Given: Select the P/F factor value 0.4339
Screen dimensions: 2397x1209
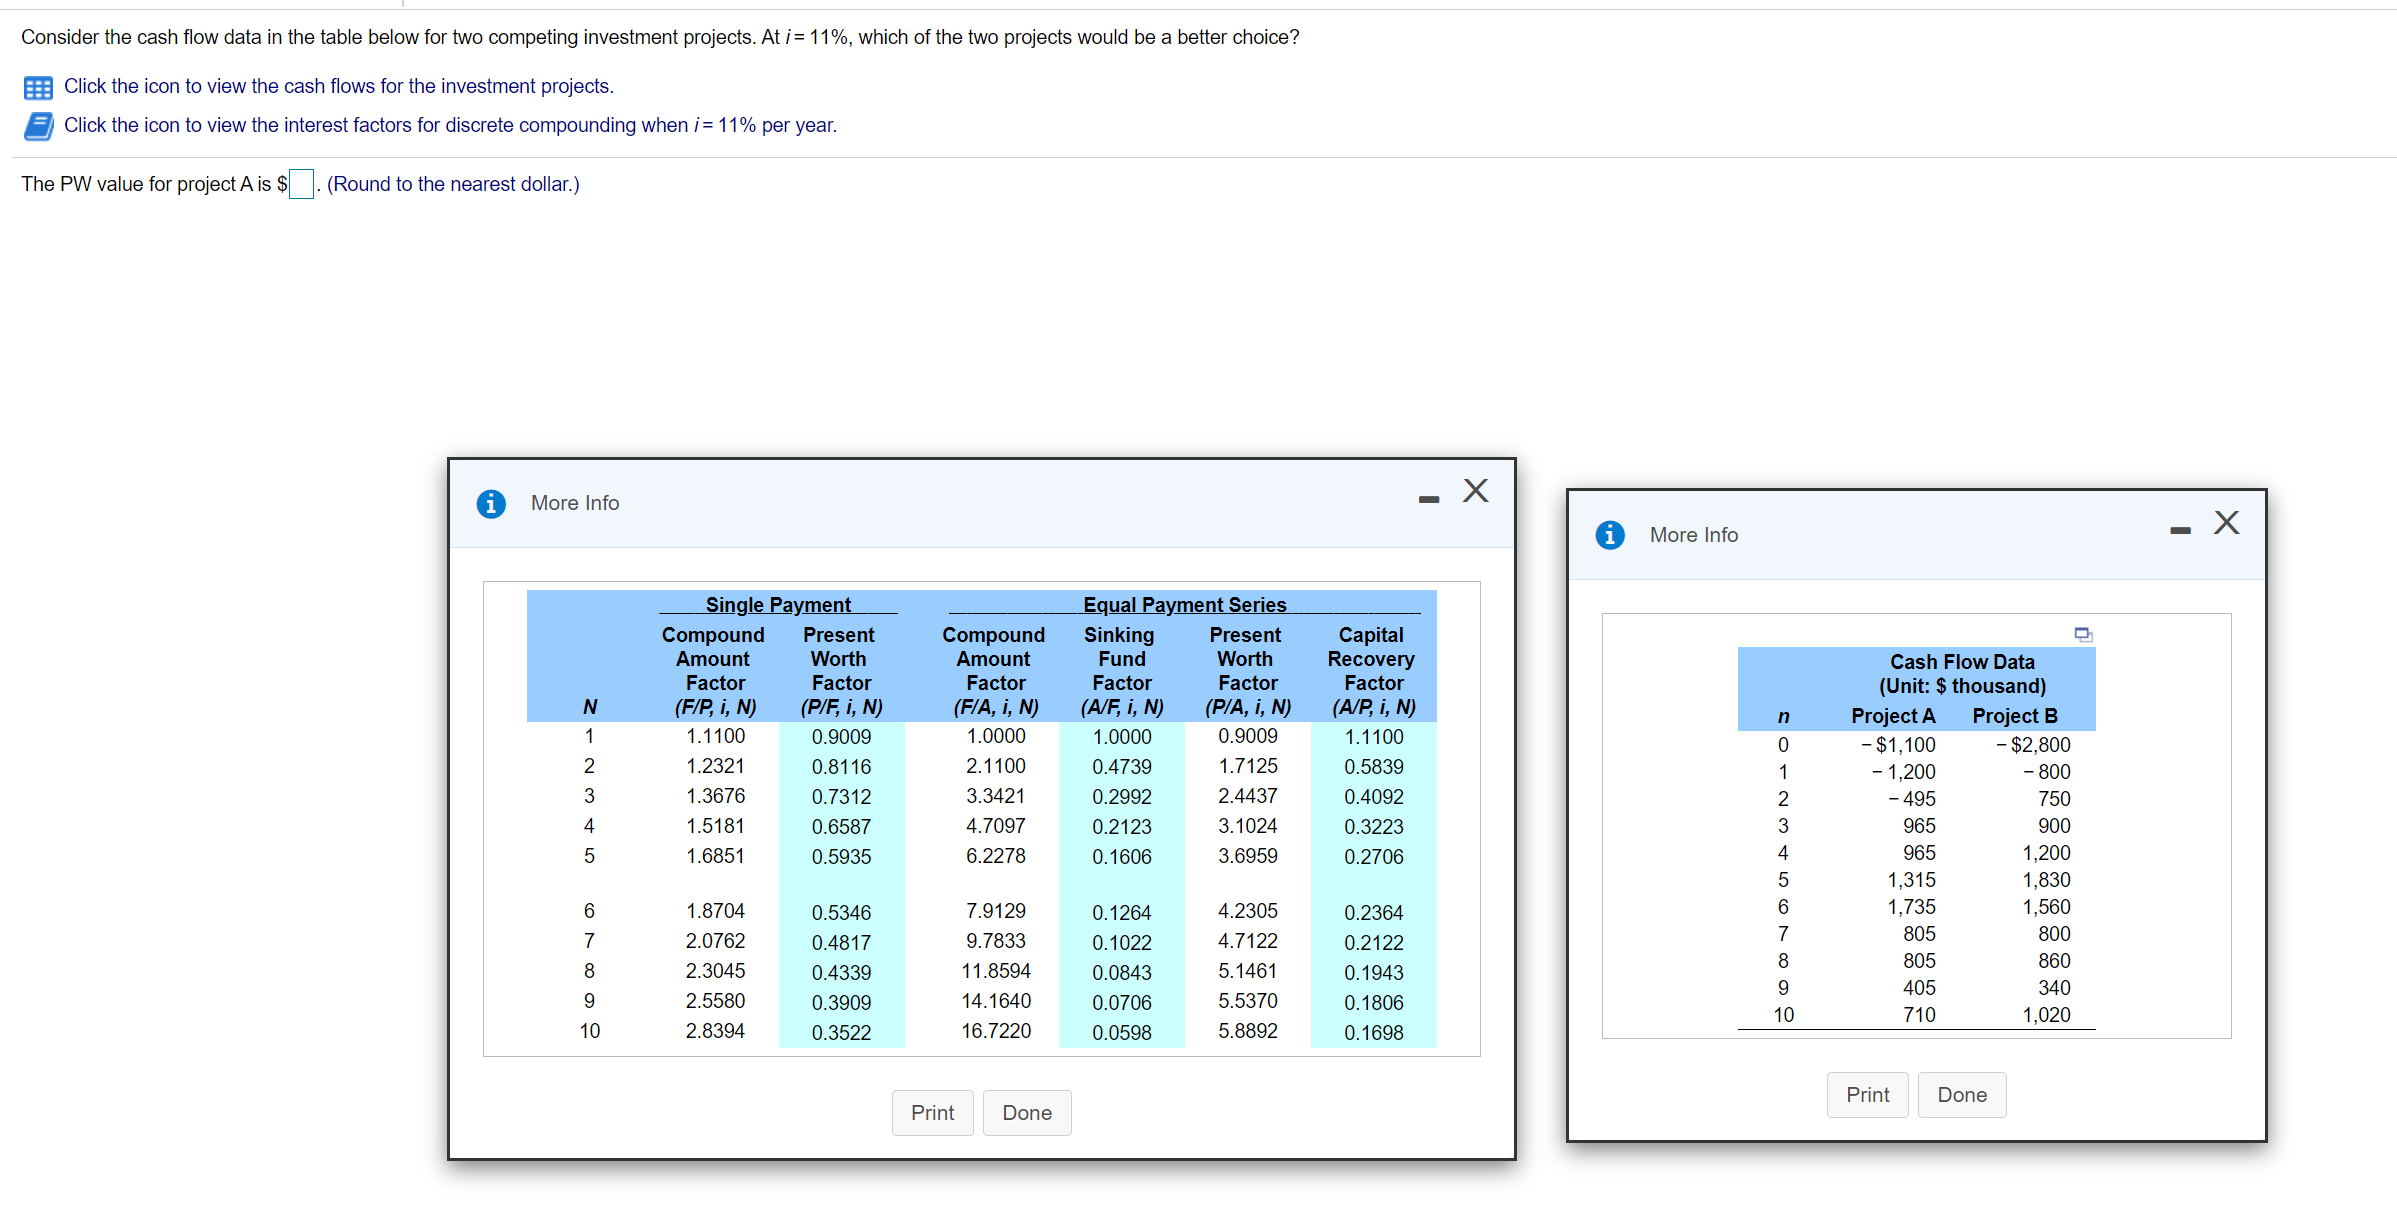Looking at the screenshot, I should [x=841, y=973].
